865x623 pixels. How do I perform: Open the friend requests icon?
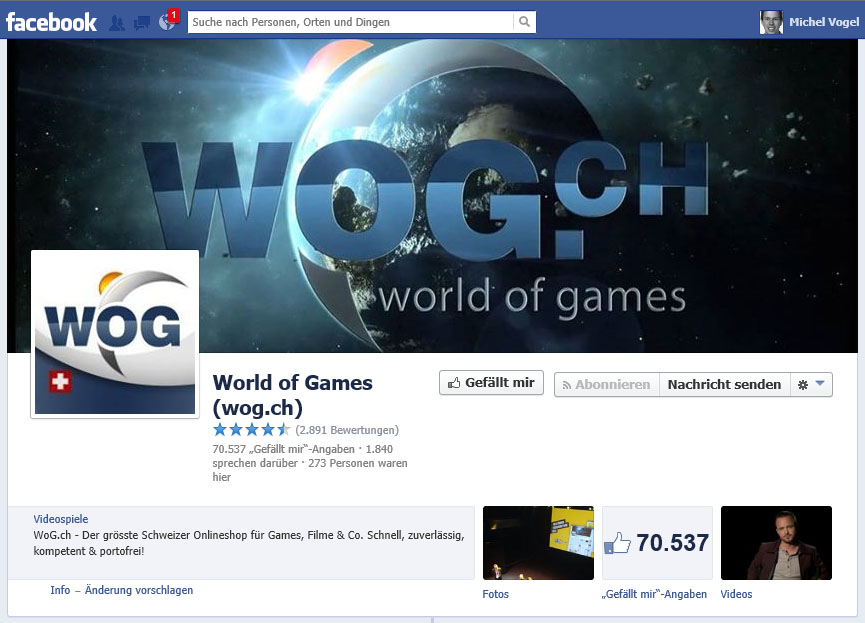(x=116, y=23)
